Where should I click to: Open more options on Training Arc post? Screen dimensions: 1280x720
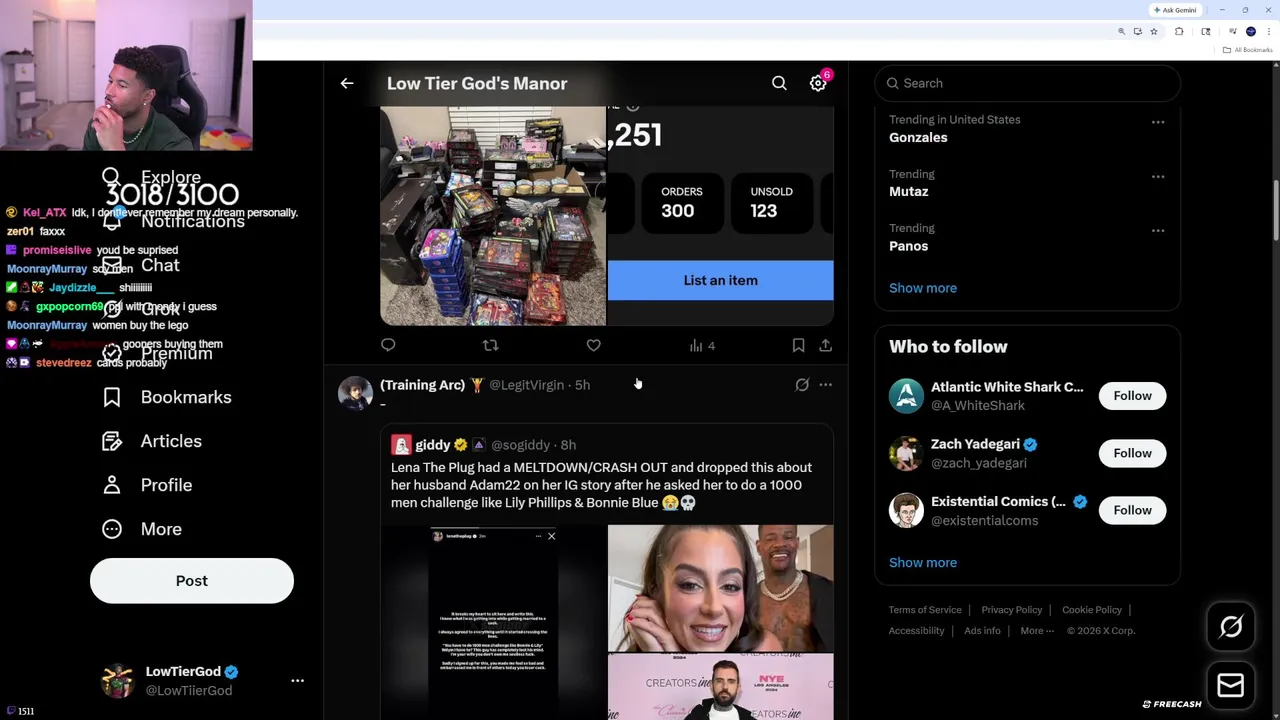pos(825,384)
